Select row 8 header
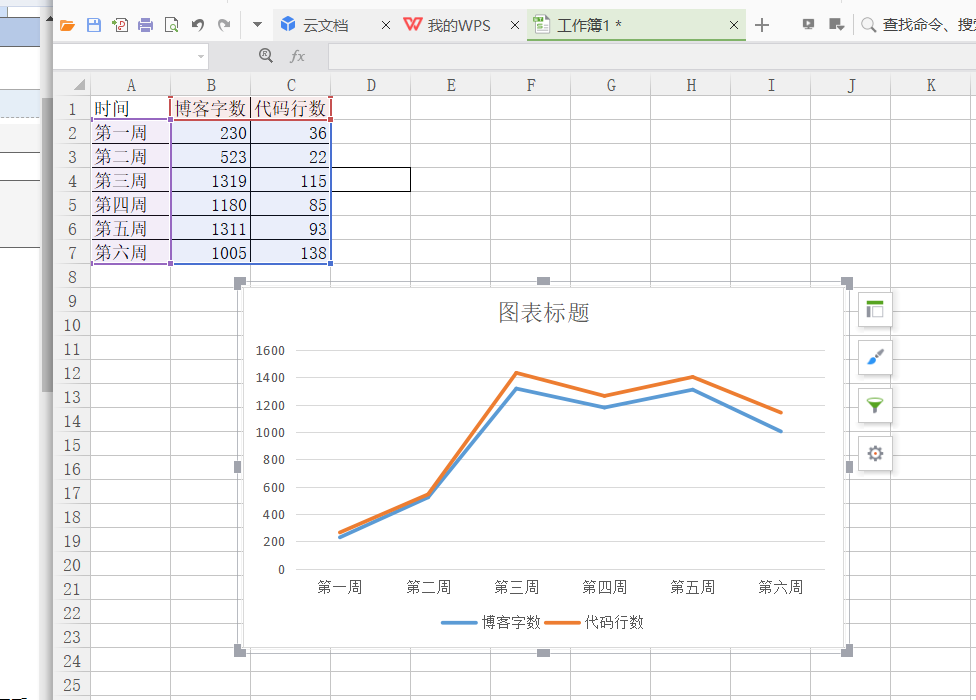Image resolution: width=976 pixels, height=700 pixels. 72,277
